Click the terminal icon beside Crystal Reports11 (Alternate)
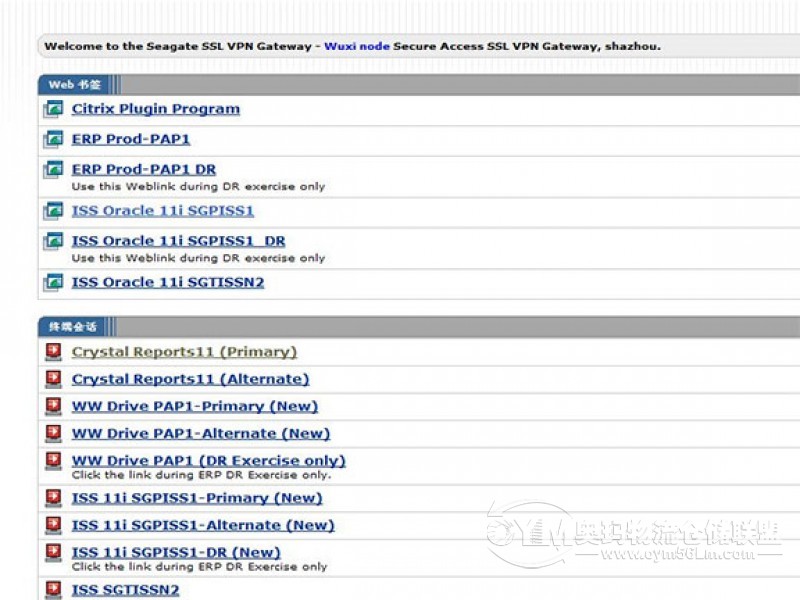Viewport: 800px width, 600px height. click(x=53, y=379)
